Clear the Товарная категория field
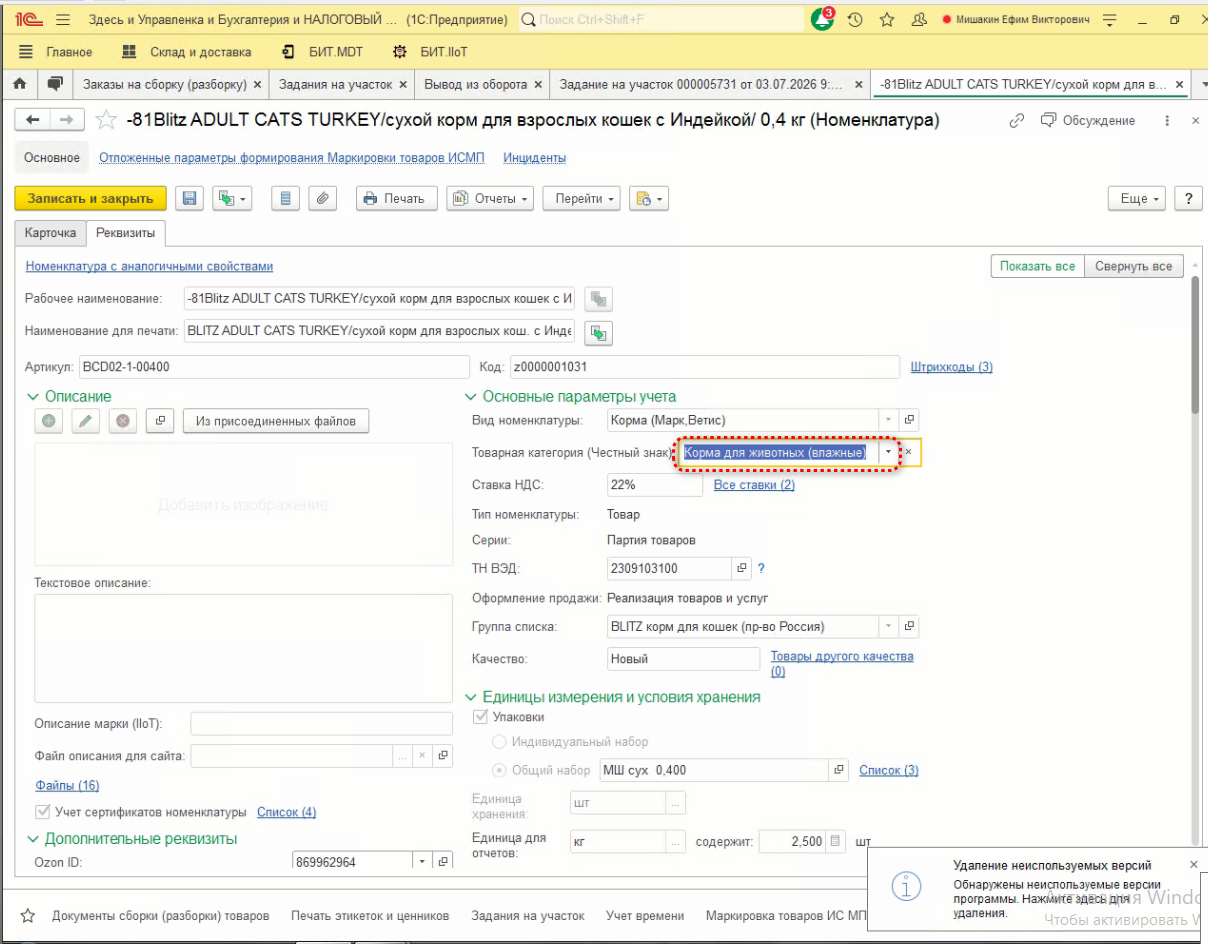 [x=908, y=452]
